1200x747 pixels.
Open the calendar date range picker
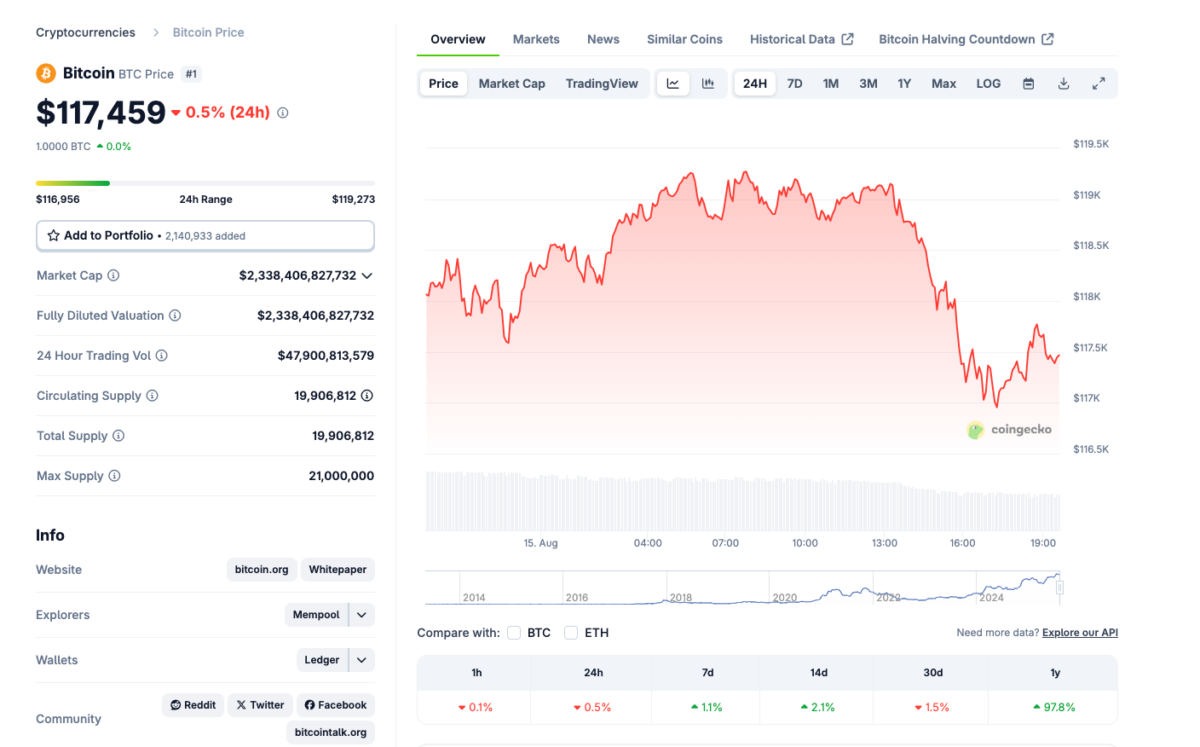point(1028,84)
